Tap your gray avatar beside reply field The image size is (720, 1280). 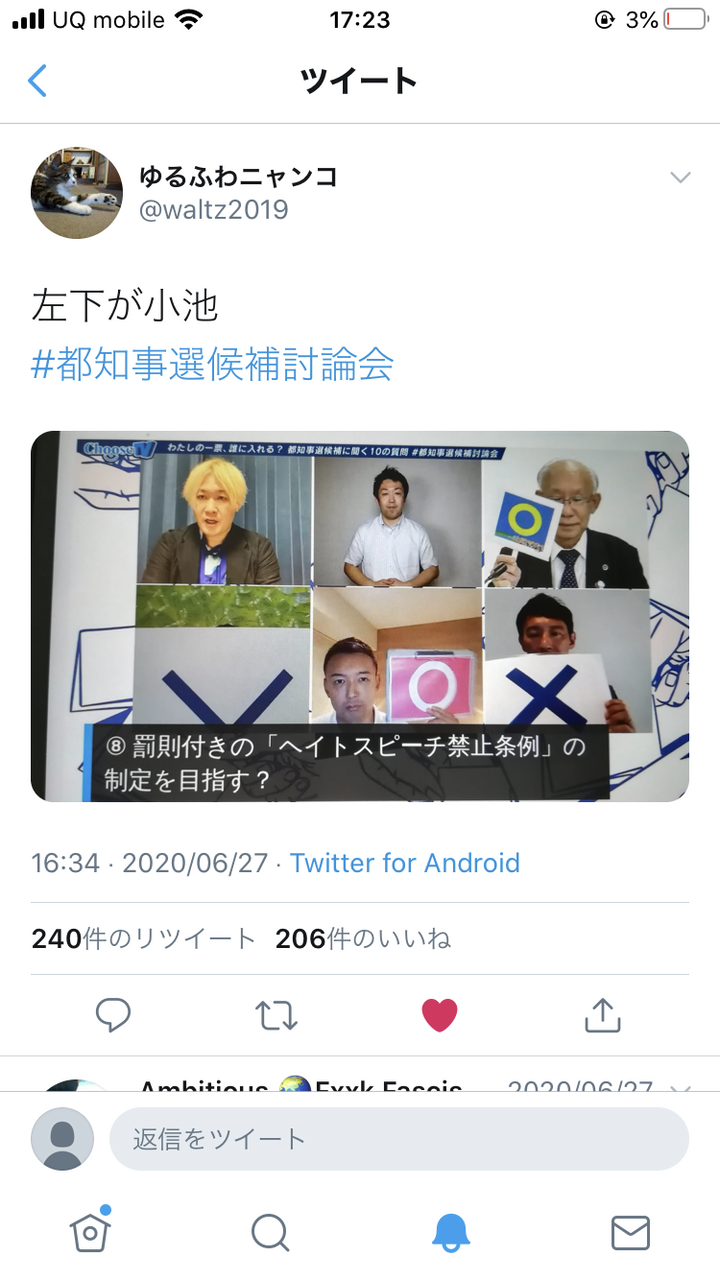[62, 1139]
